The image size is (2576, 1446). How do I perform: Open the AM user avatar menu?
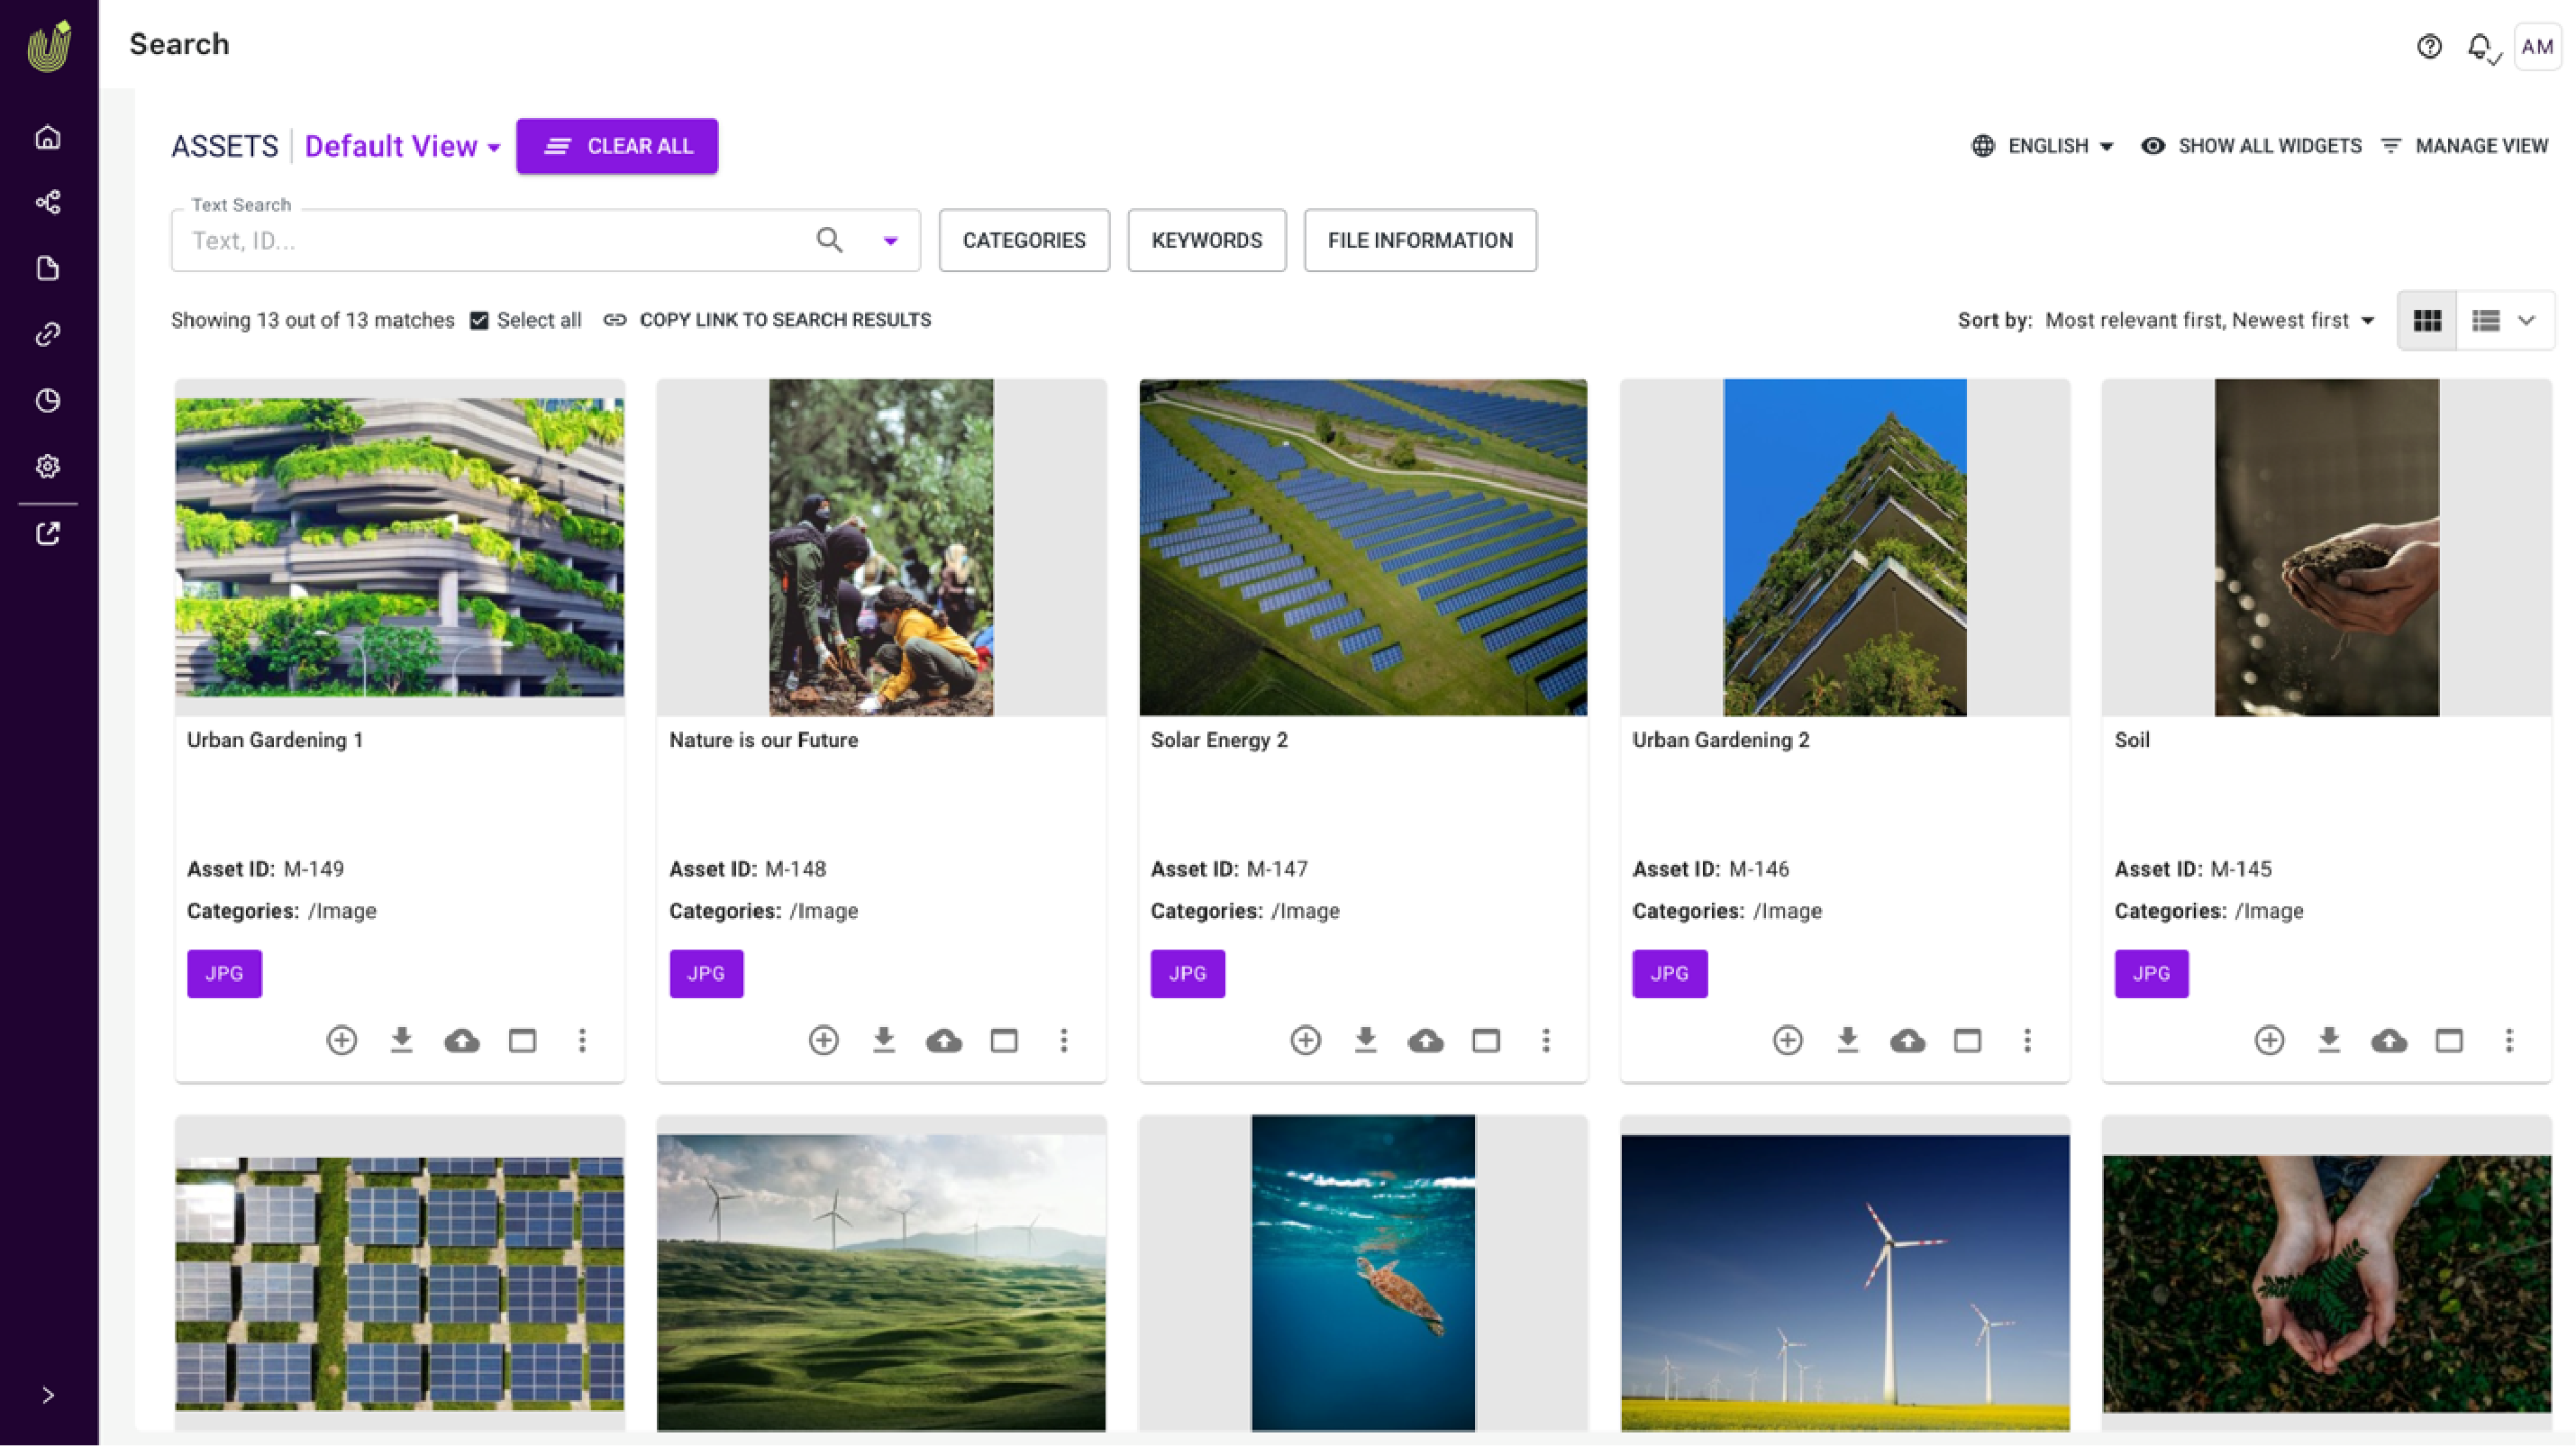(2537, 47)
